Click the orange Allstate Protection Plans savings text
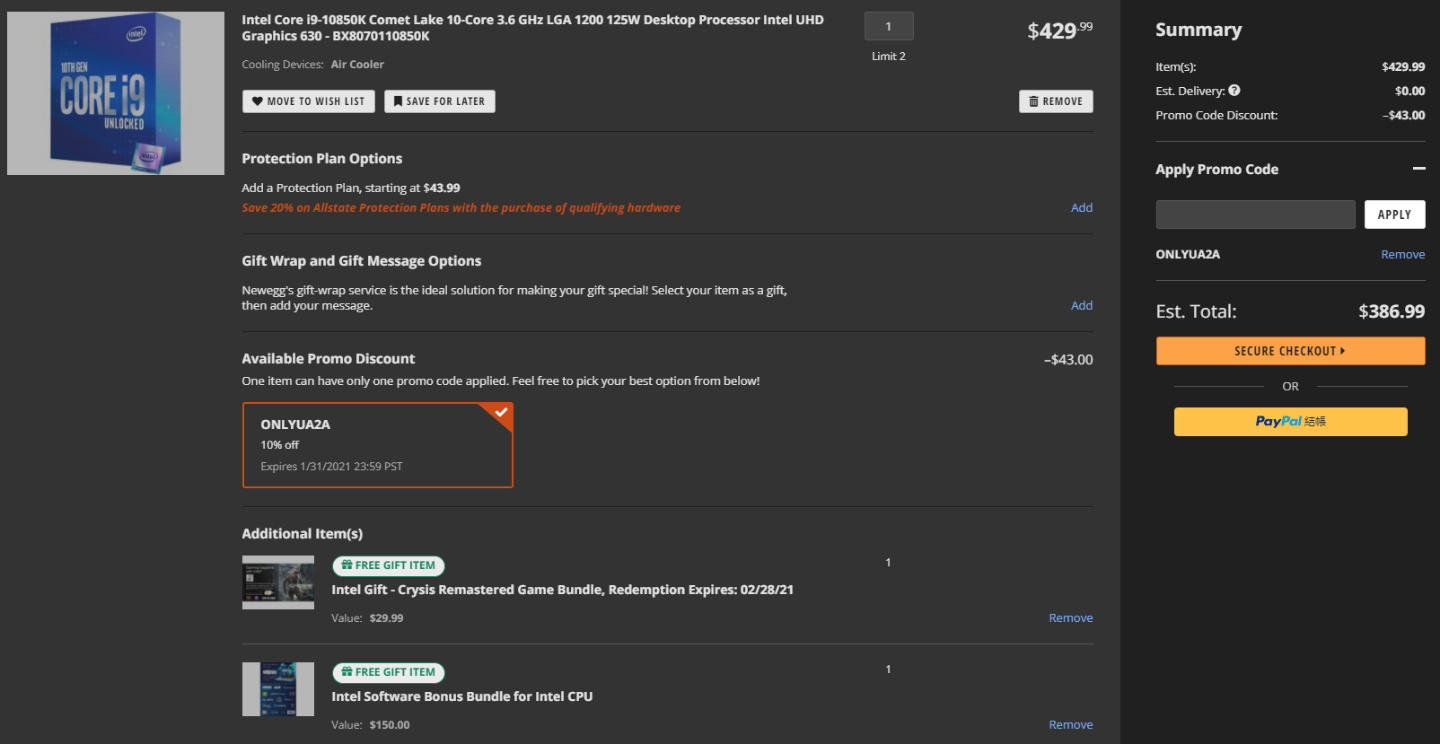 (x=461, y=208)
